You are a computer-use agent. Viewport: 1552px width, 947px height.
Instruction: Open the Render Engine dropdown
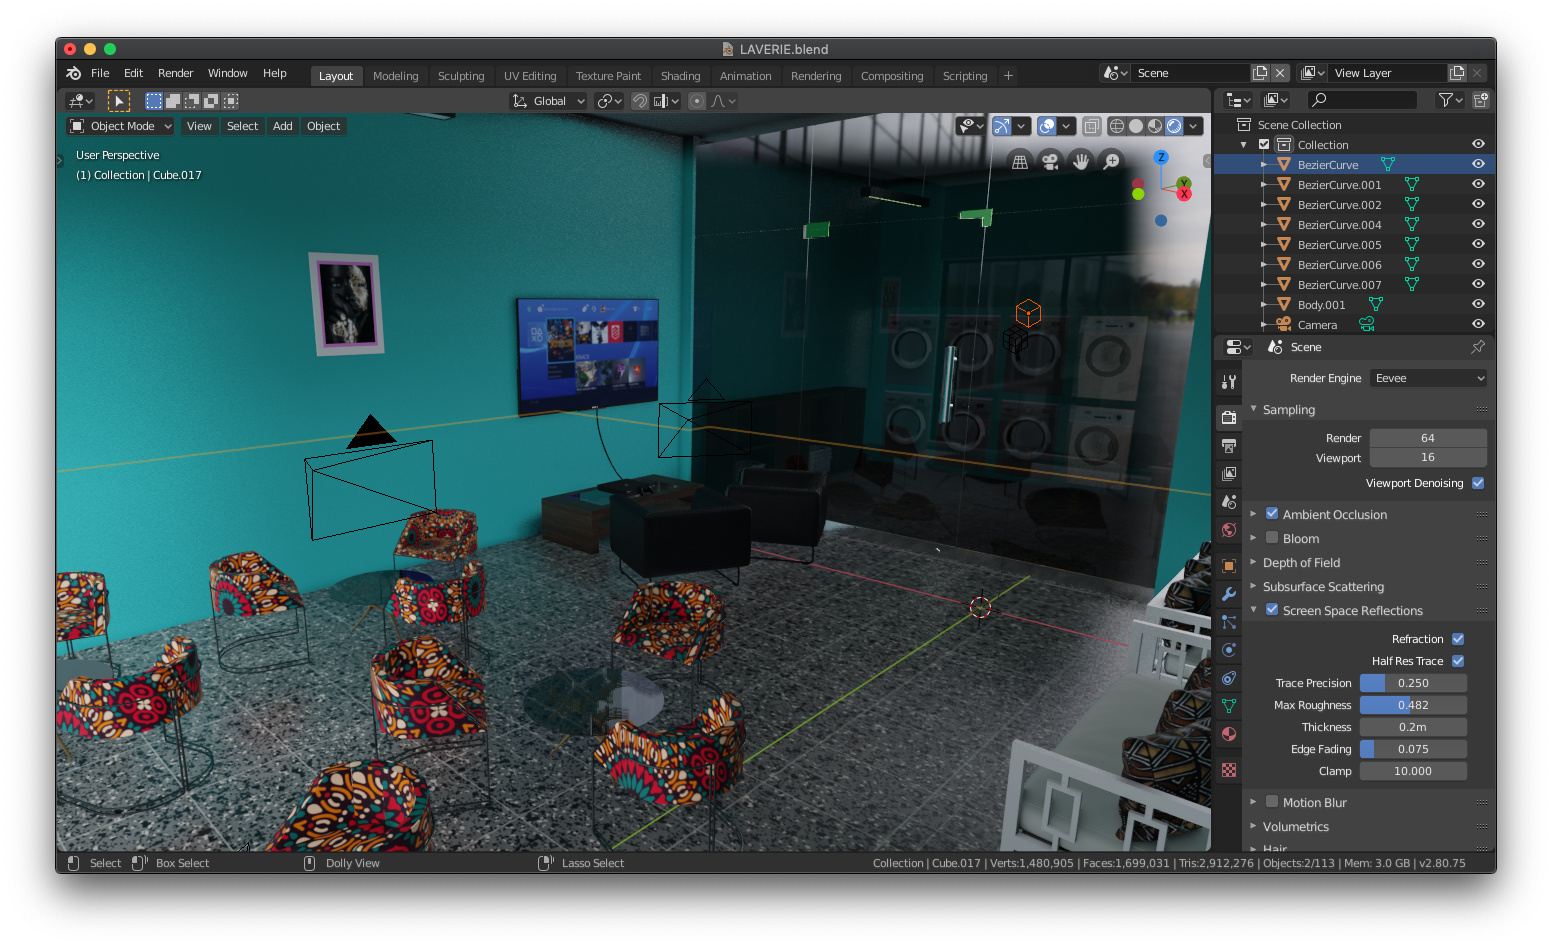click(x=1428, y=378)
